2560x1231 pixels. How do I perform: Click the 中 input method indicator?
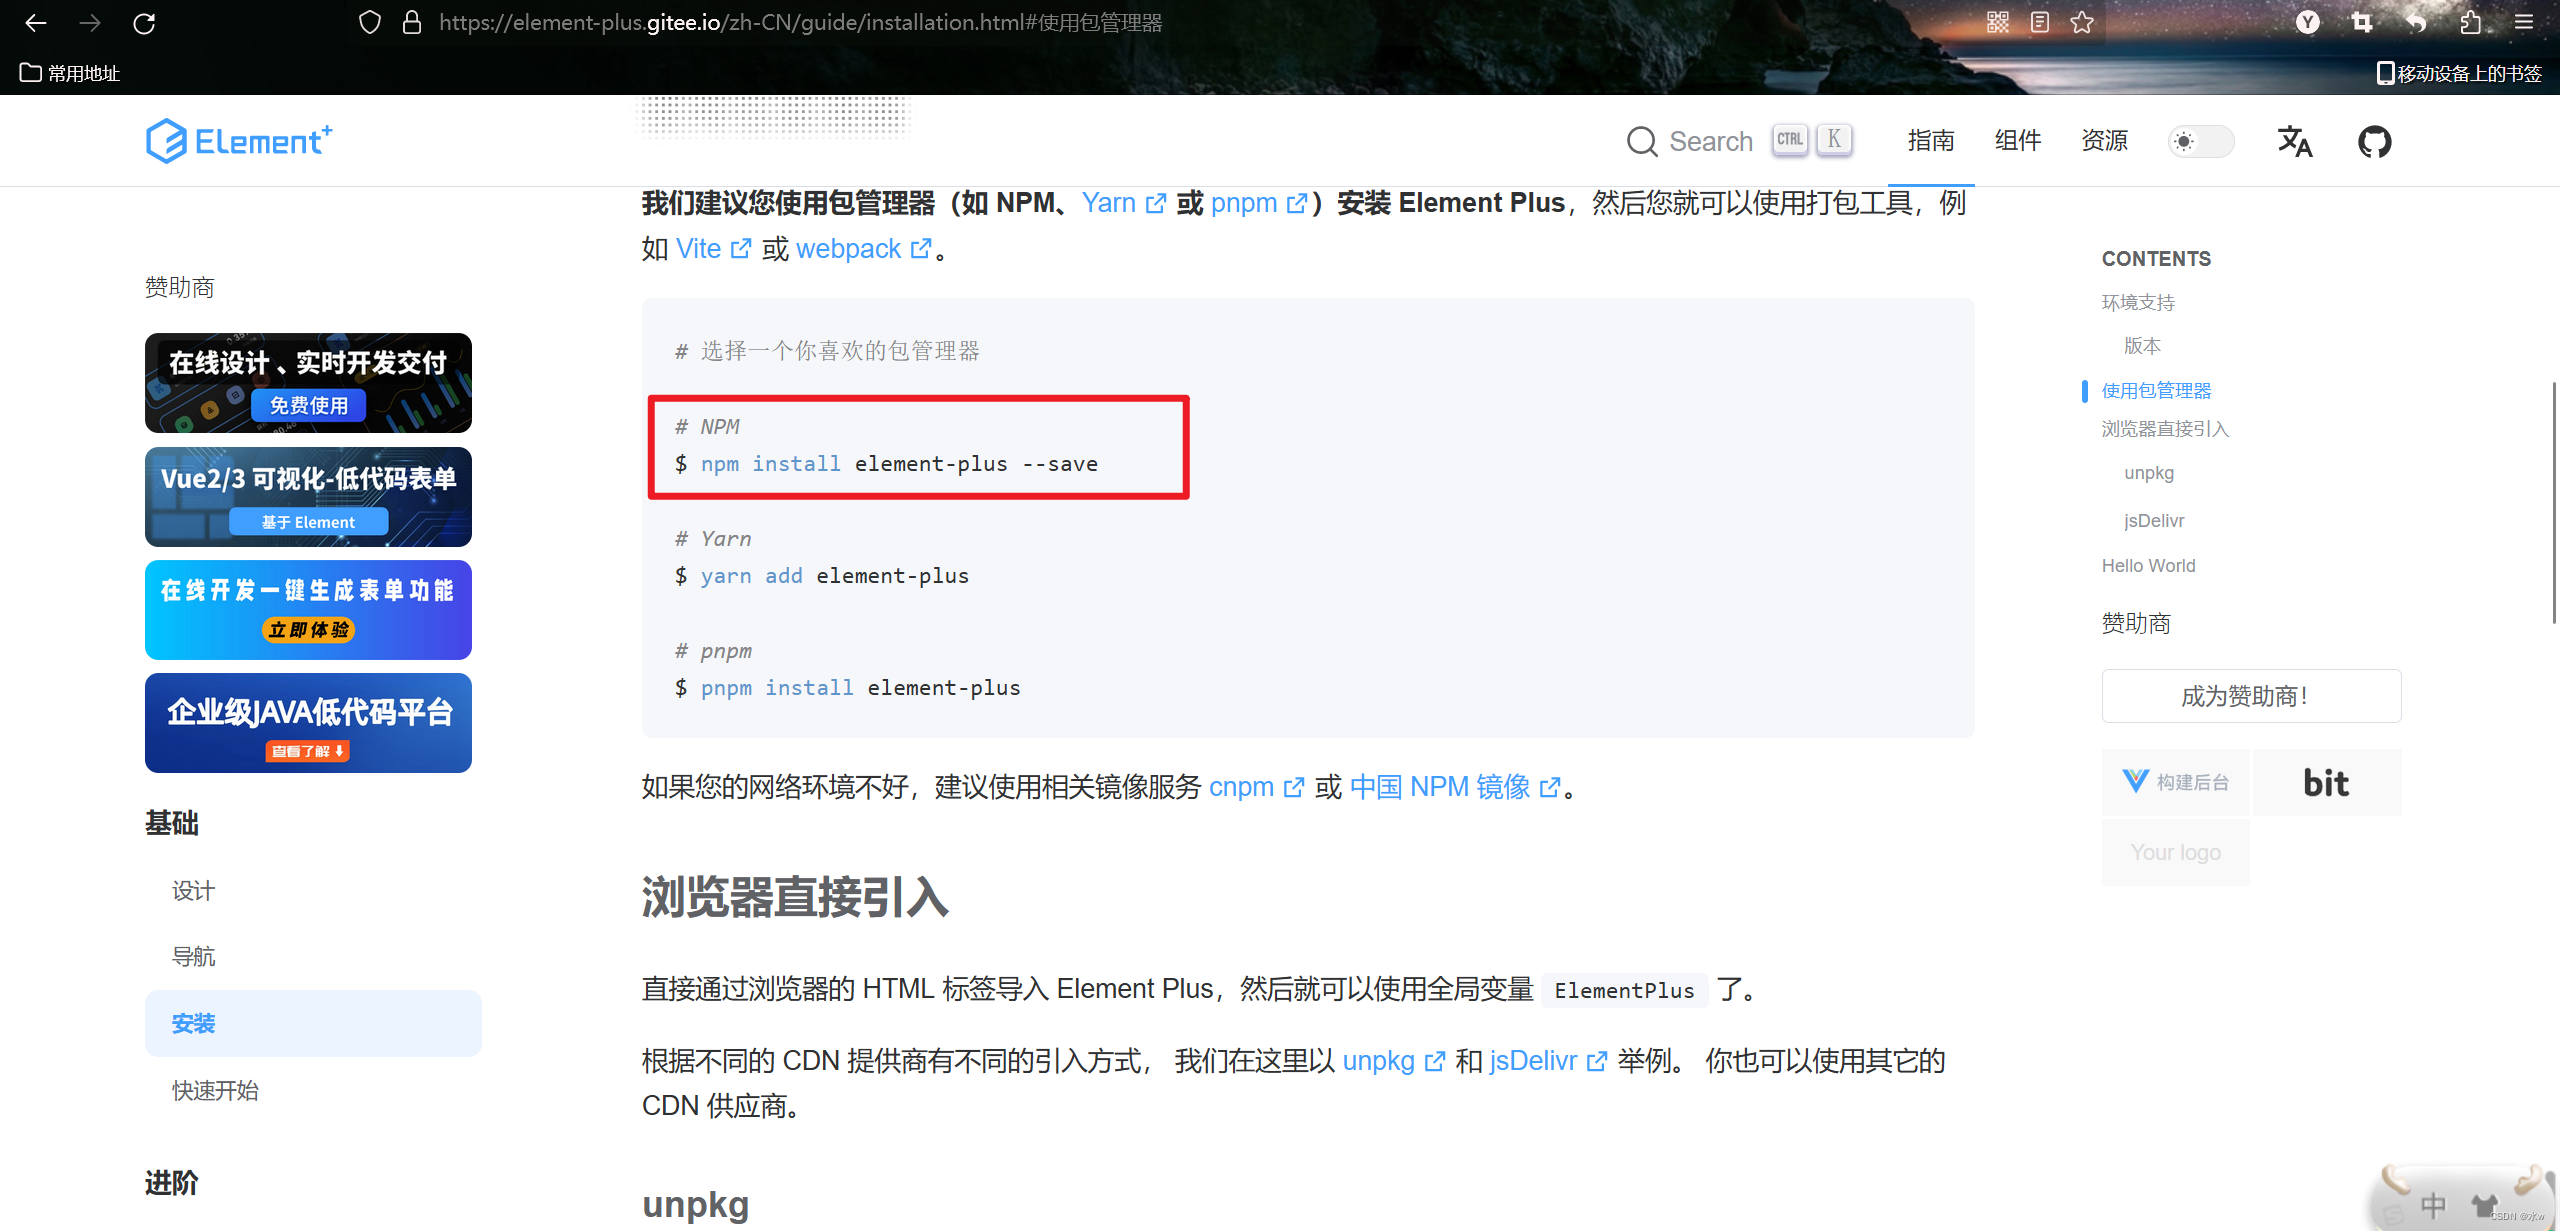(x=2433, y=1205)
